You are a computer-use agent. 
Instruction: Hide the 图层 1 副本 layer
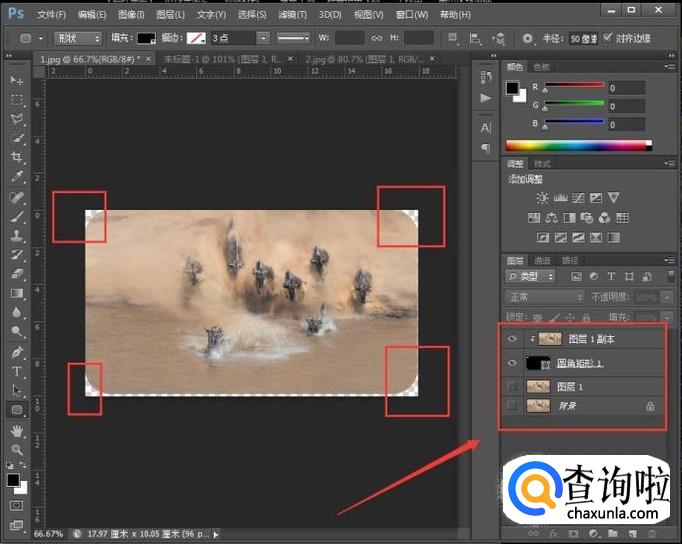(x=512, y=340)
